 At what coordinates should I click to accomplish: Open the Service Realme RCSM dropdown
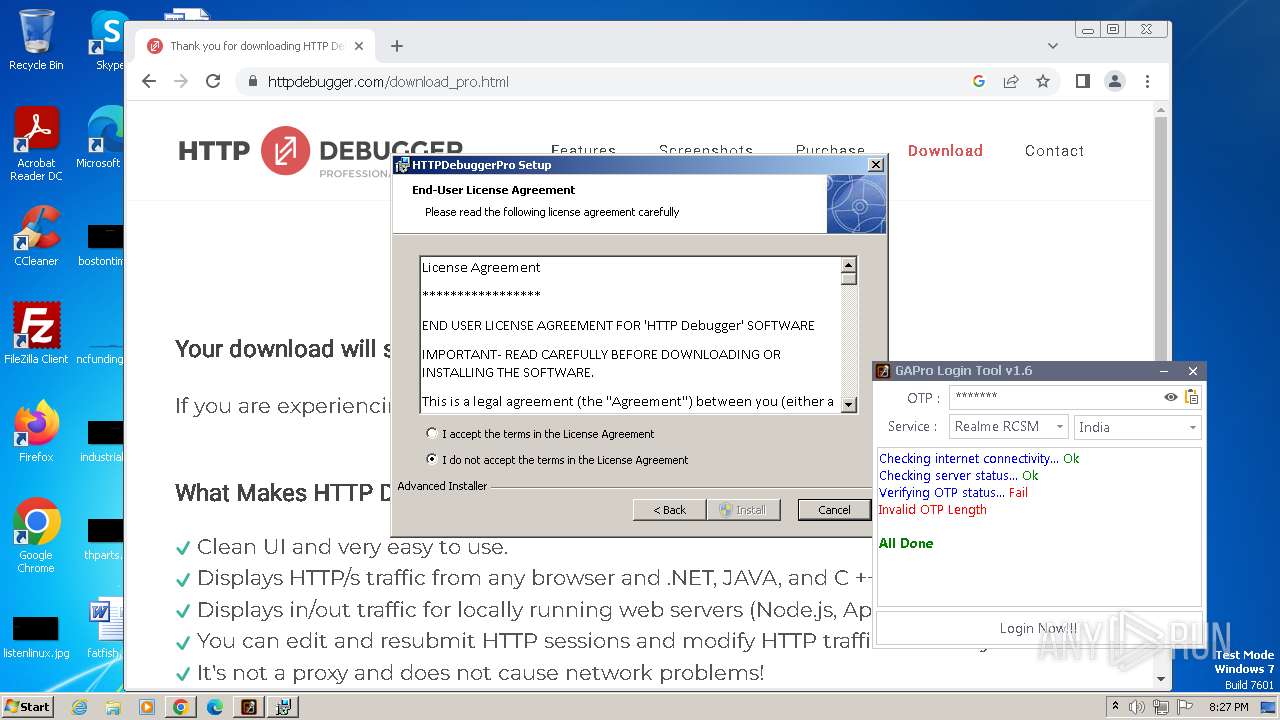(x=1008, y=427)
